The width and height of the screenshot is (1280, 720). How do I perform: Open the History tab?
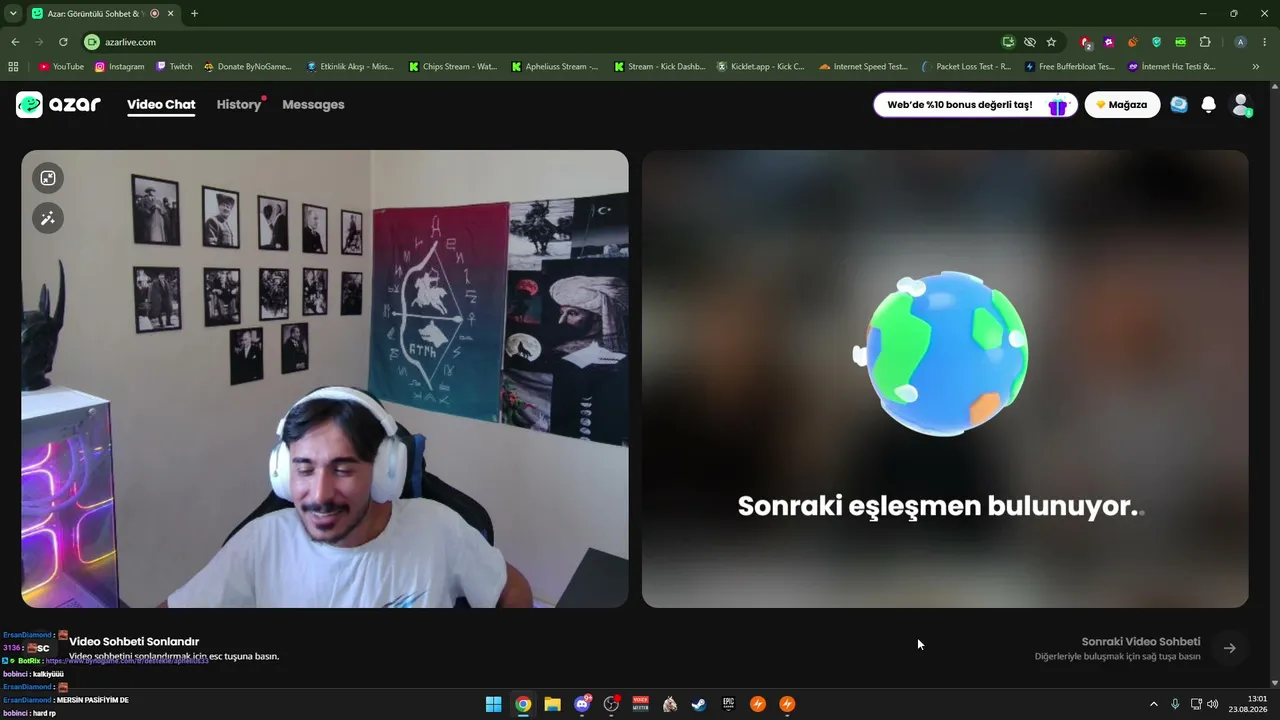239,105
